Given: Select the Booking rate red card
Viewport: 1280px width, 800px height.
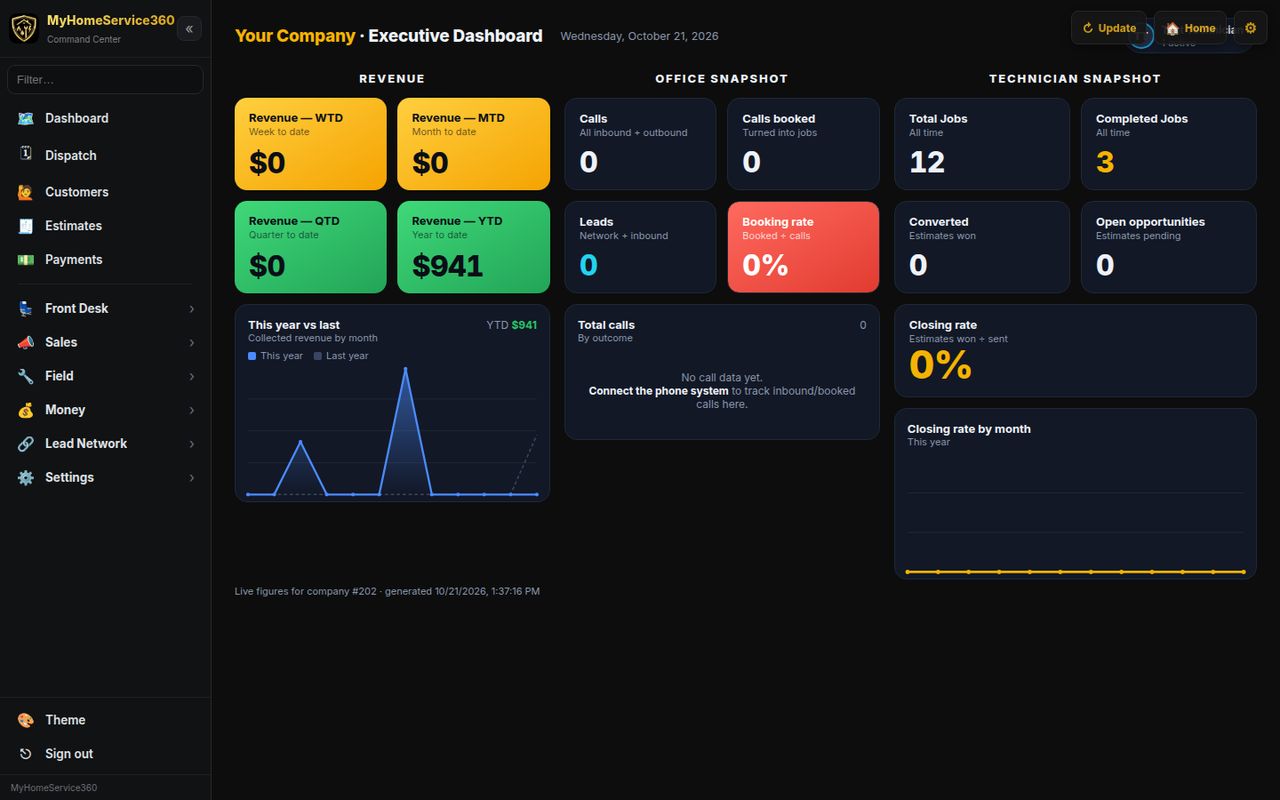Looking at the screenshot, I should (803, 247).
